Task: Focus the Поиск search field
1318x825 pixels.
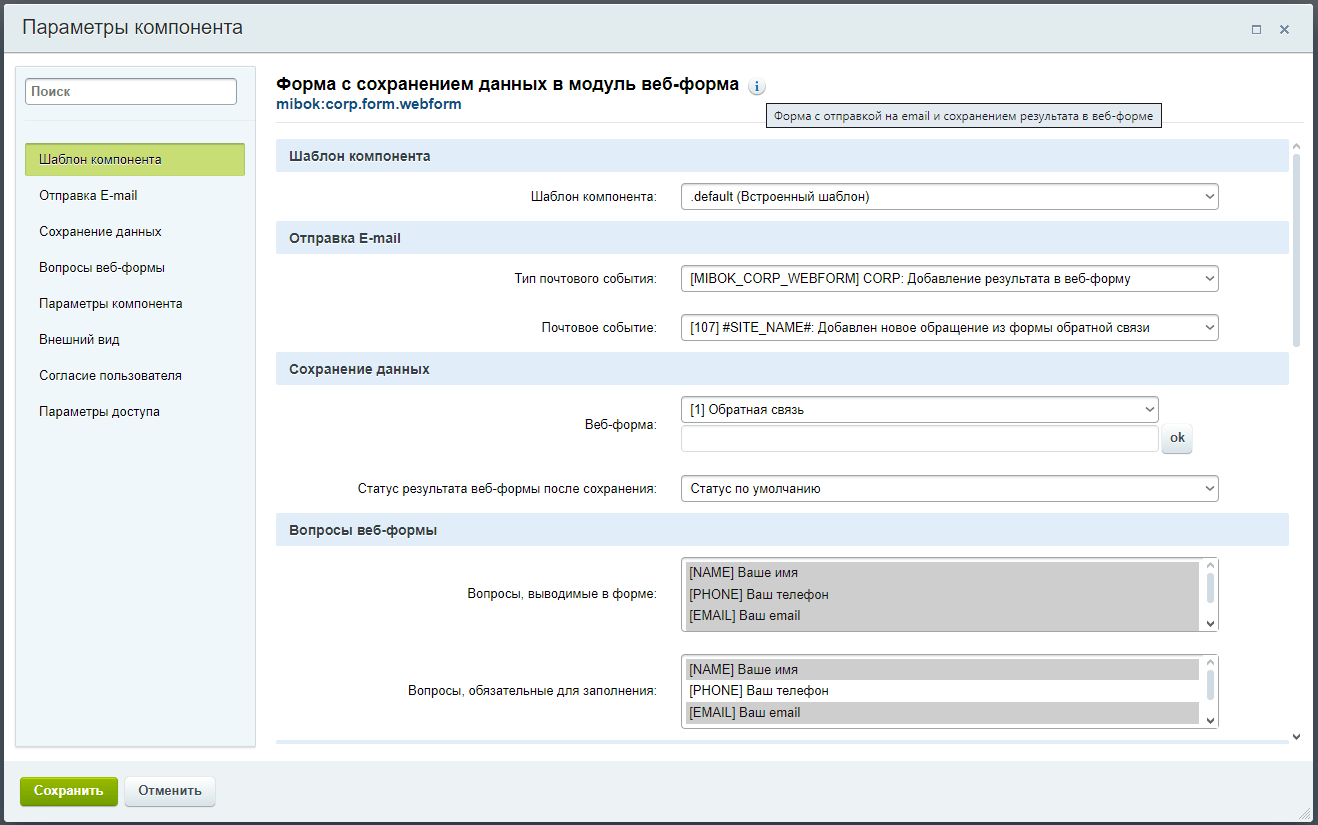Action: point(131,91)
